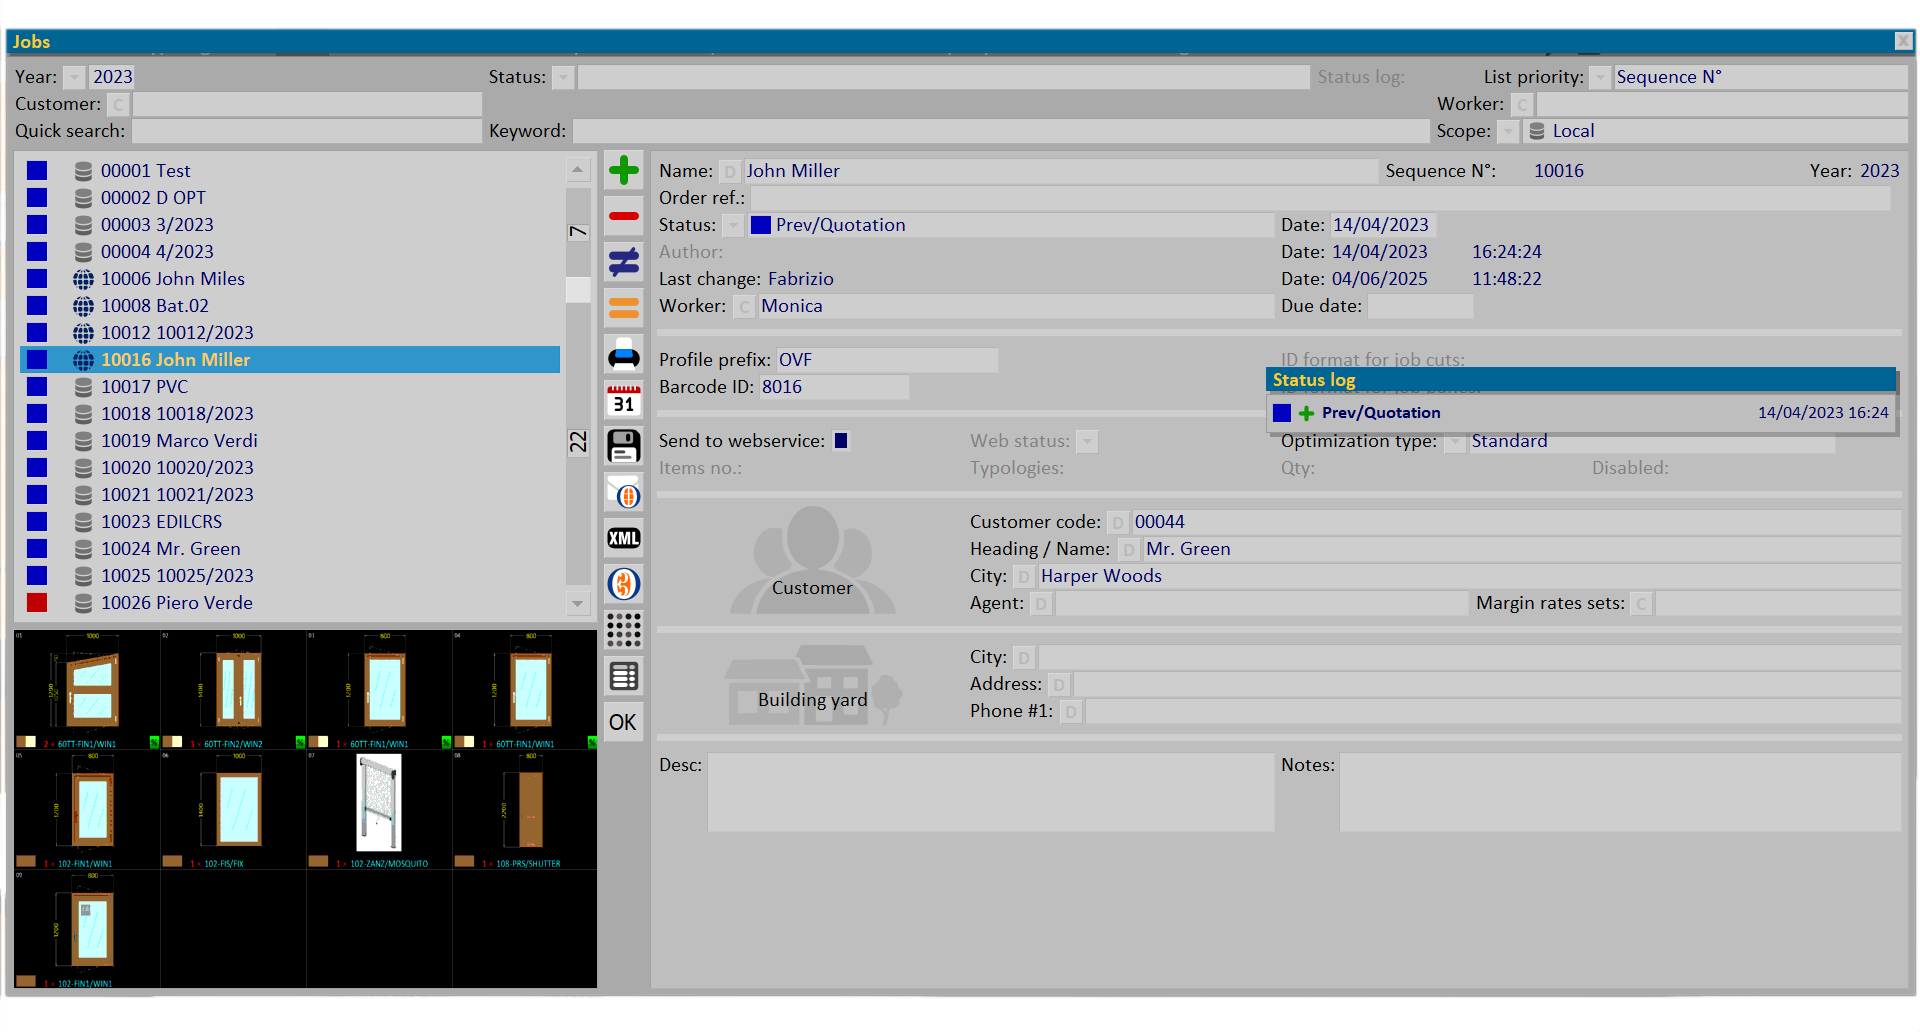This screenshot has height=1032, width=1920.
Task: Expand the Status filter dropdown at top
Action: (564, 78)
